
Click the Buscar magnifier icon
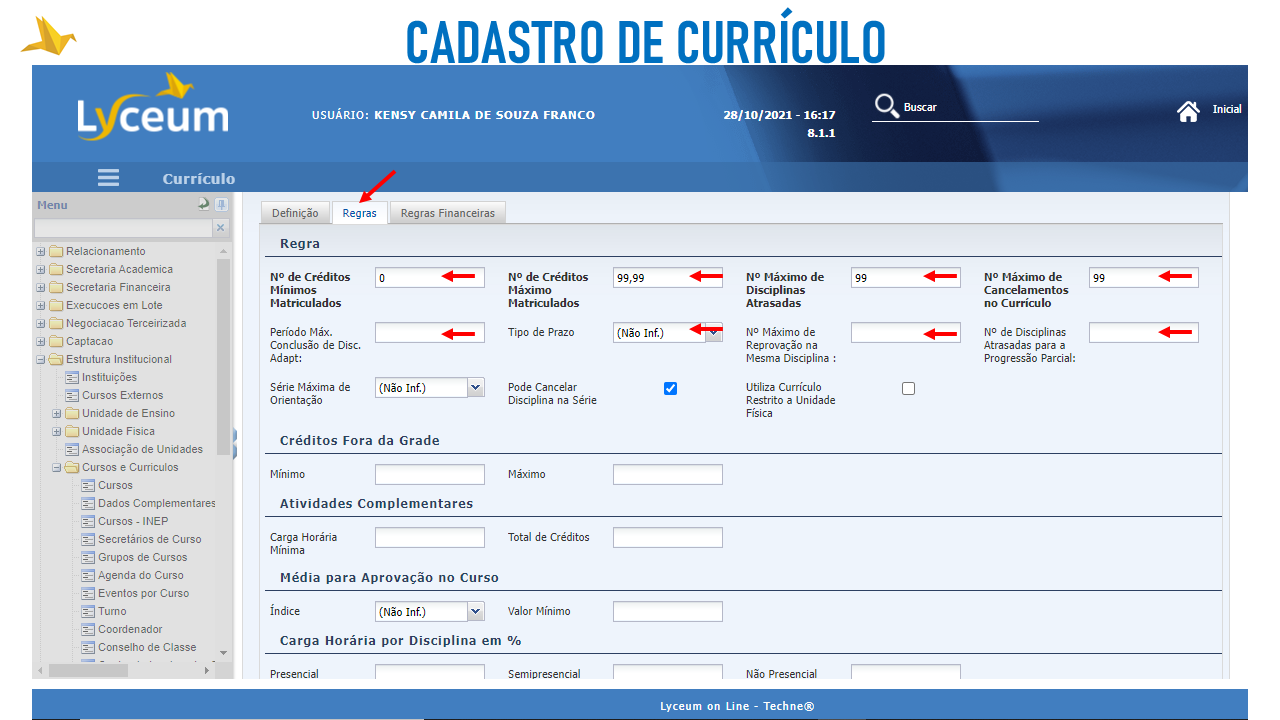click(886, 107)
